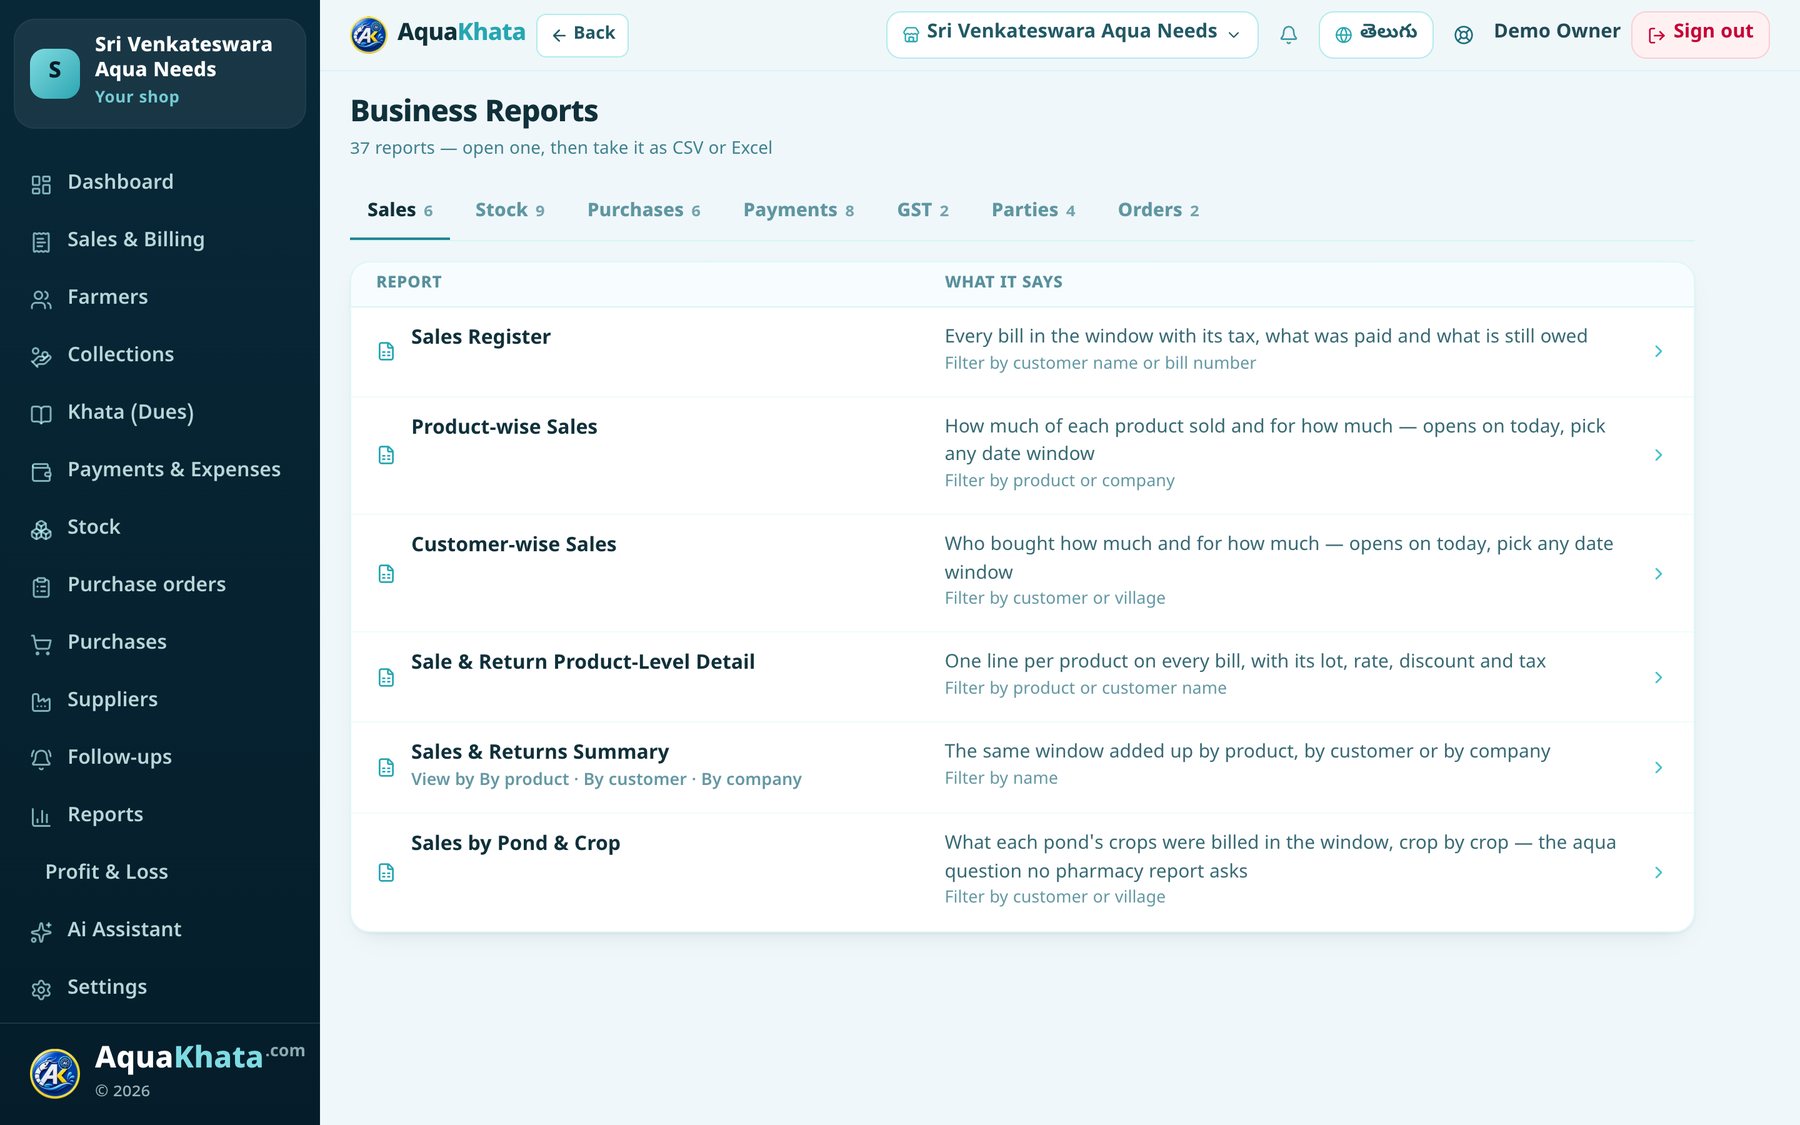Click the Collections hand-coins icon
1800x1125 pixels.
pos(41,357)
